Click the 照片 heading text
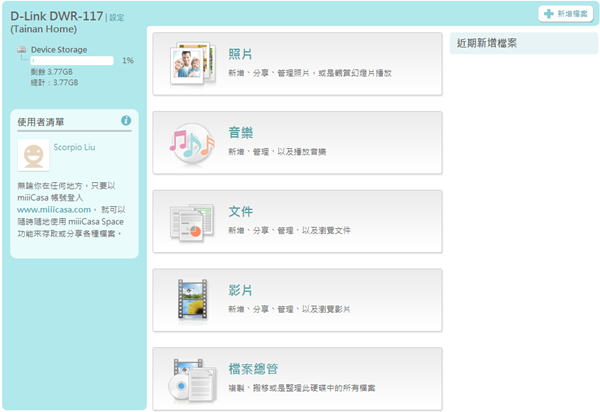The width and height of the screenshot is (600, 412). coord(241,54)
